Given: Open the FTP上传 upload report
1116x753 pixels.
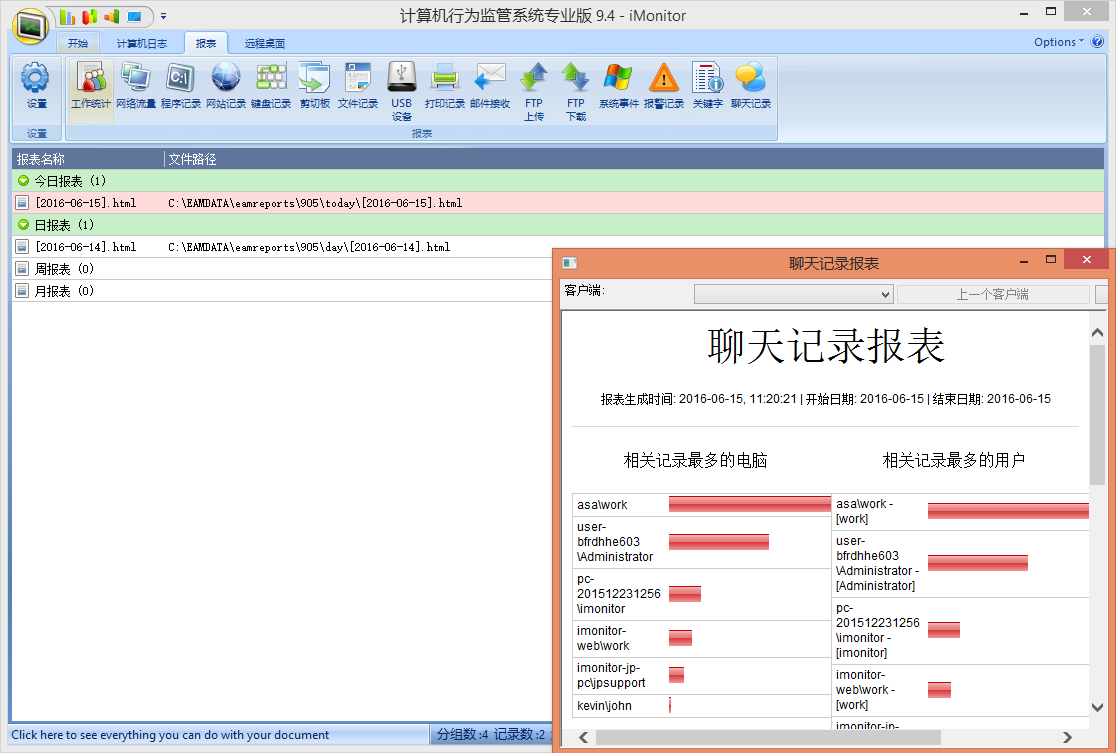Looking at the screenshot, I should [534, 85].
